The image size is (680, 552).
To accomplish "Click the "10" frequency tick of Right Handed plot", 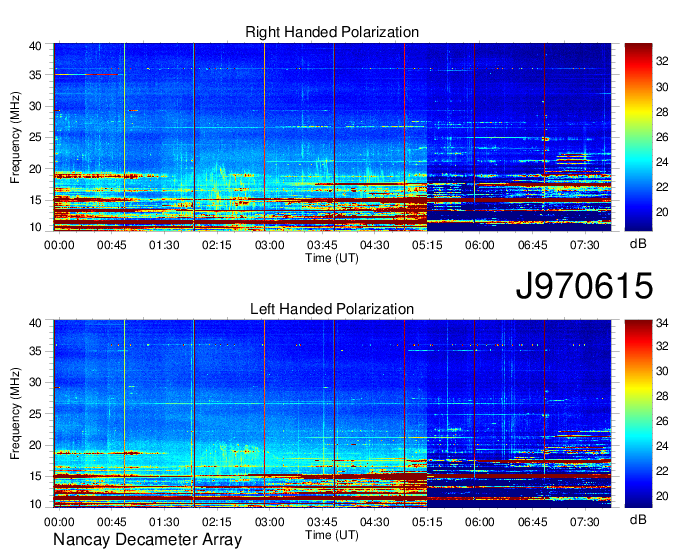I will click(36, 227).
